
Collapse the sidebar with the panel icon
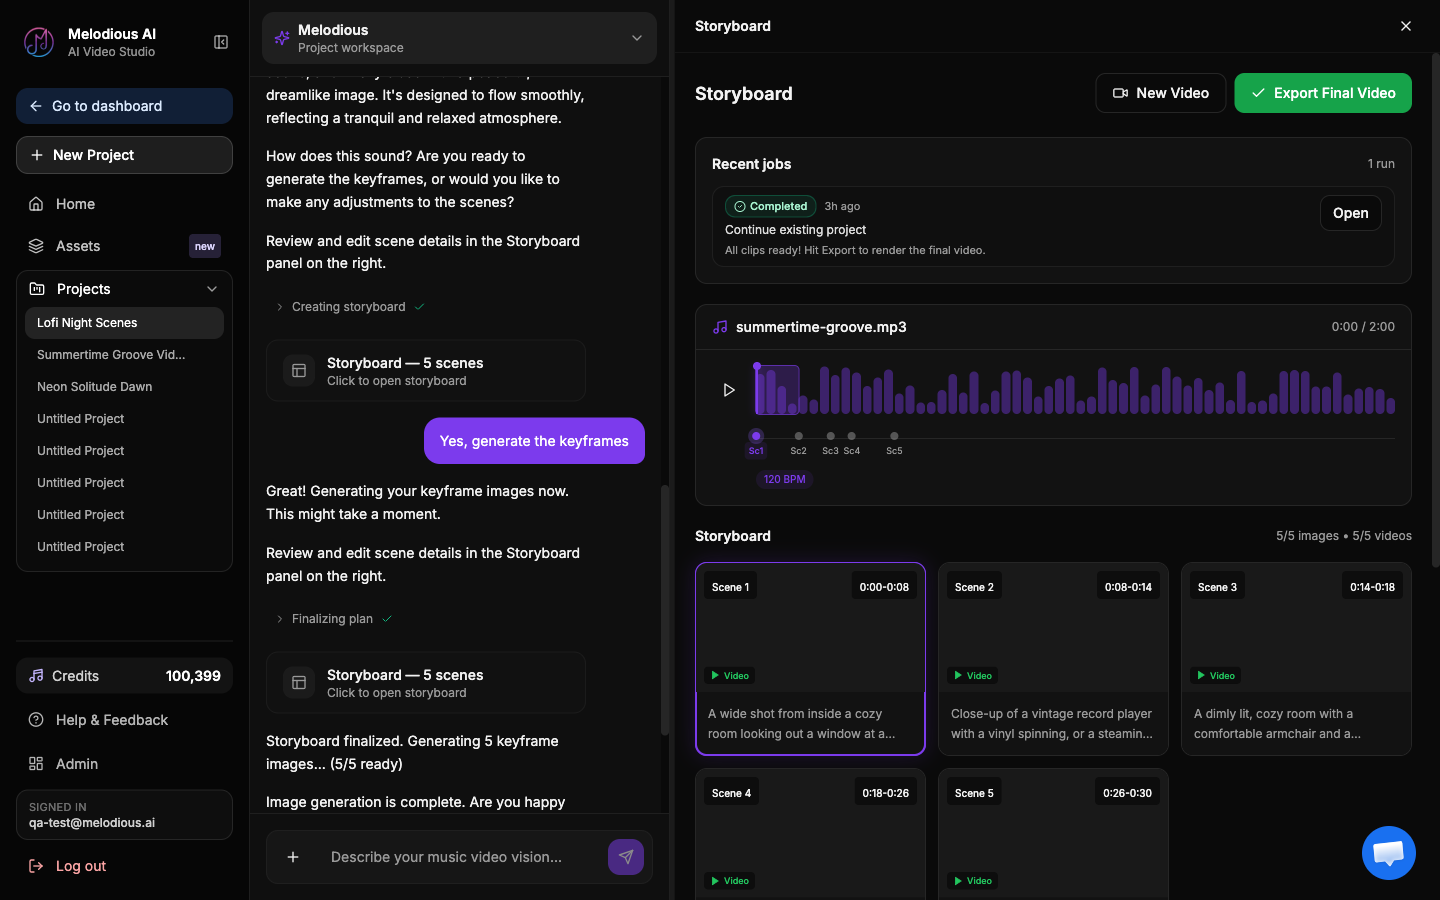(221, 42)
